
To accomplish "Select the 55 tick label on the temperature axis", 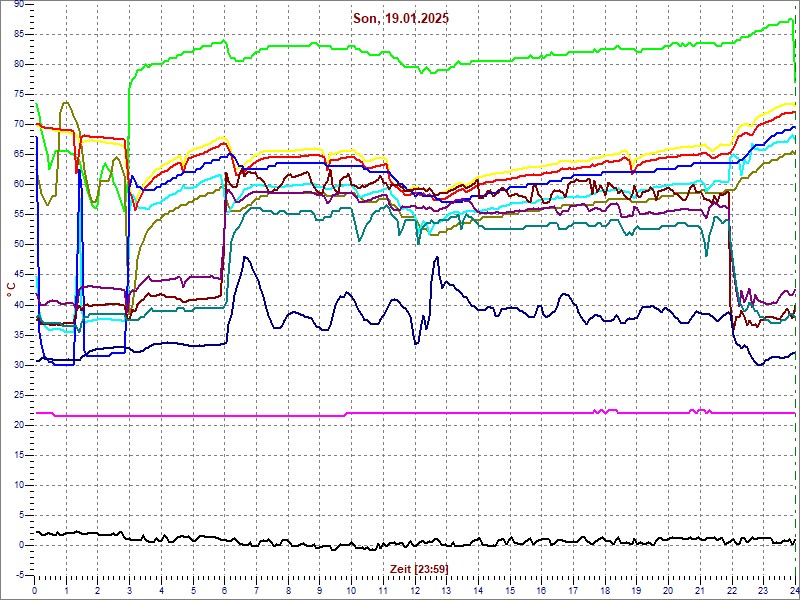I will (18, 215).
